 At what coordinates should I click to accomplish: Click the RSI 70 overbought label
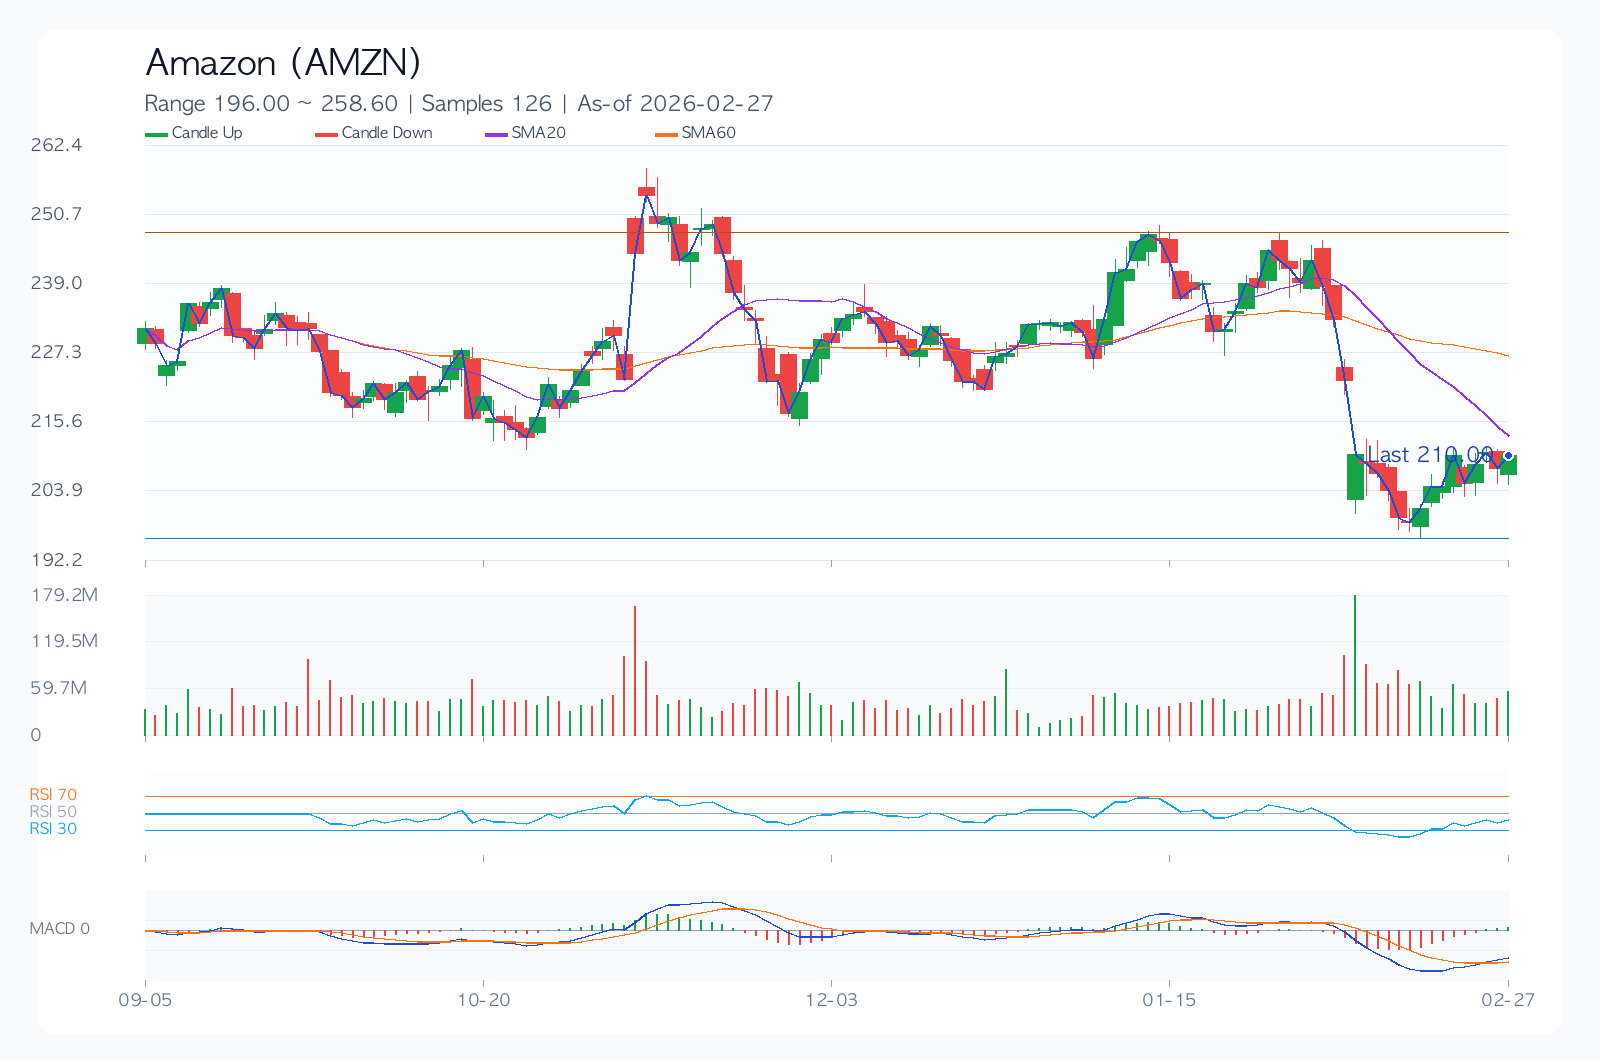coord(53,795)
